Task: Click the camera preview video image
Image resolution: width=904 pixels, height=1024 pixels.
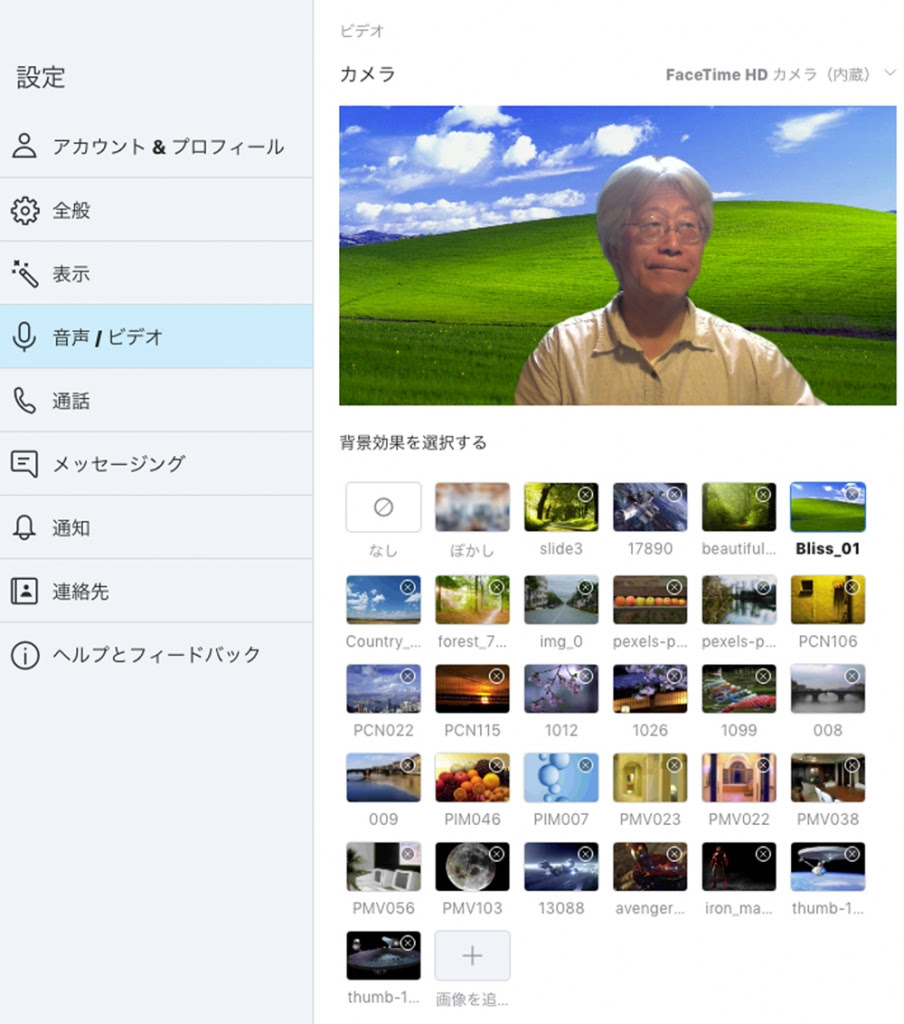Action: click(618, 255)
